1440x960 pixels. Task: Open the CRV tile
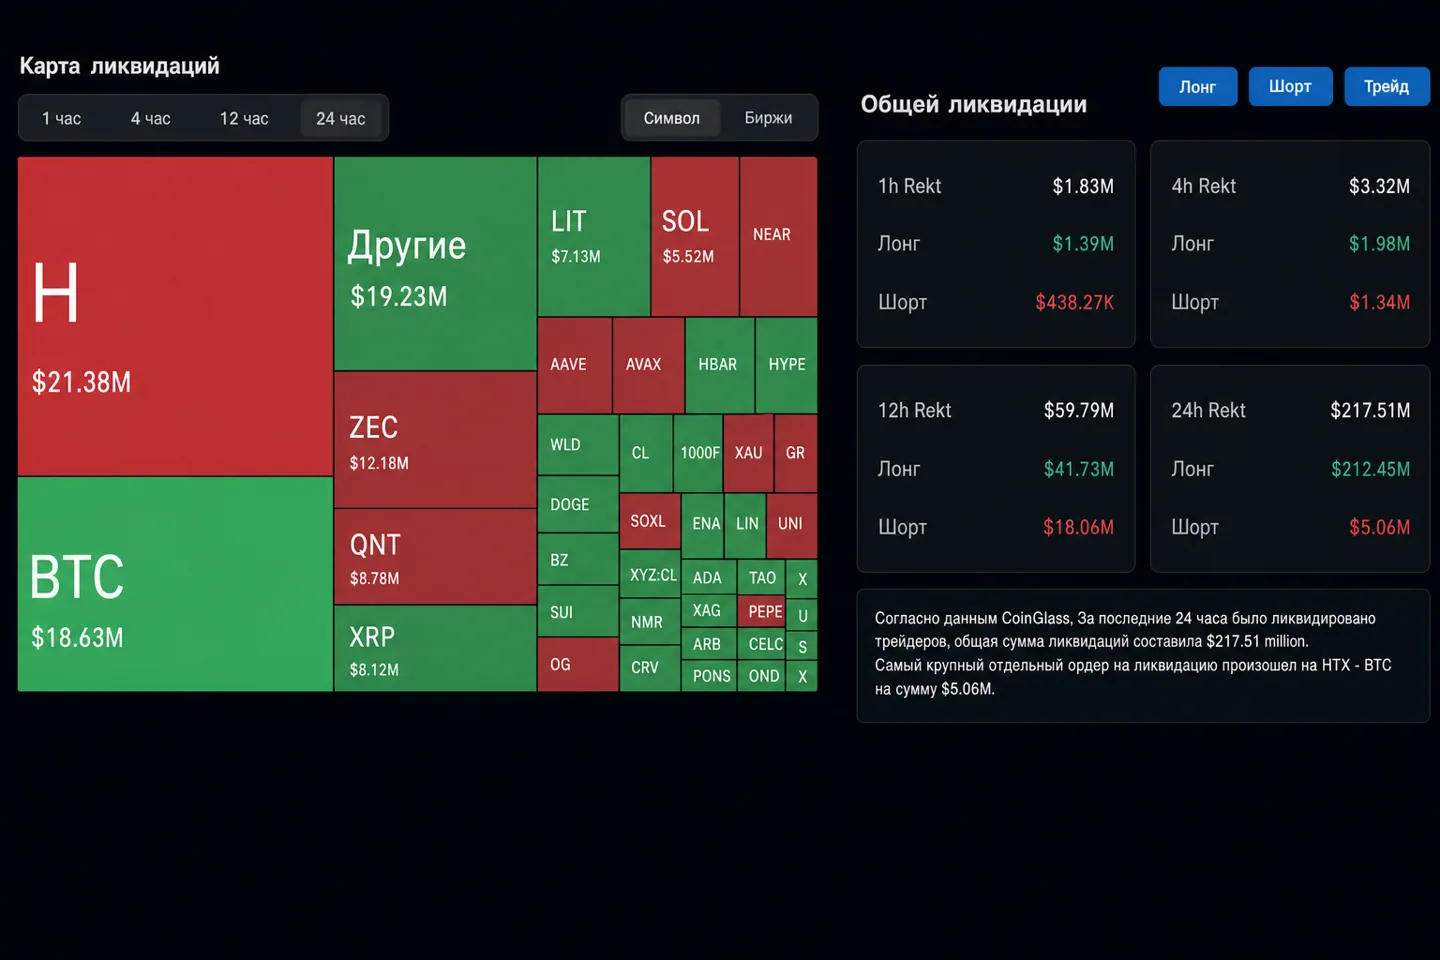pos(650,668)
